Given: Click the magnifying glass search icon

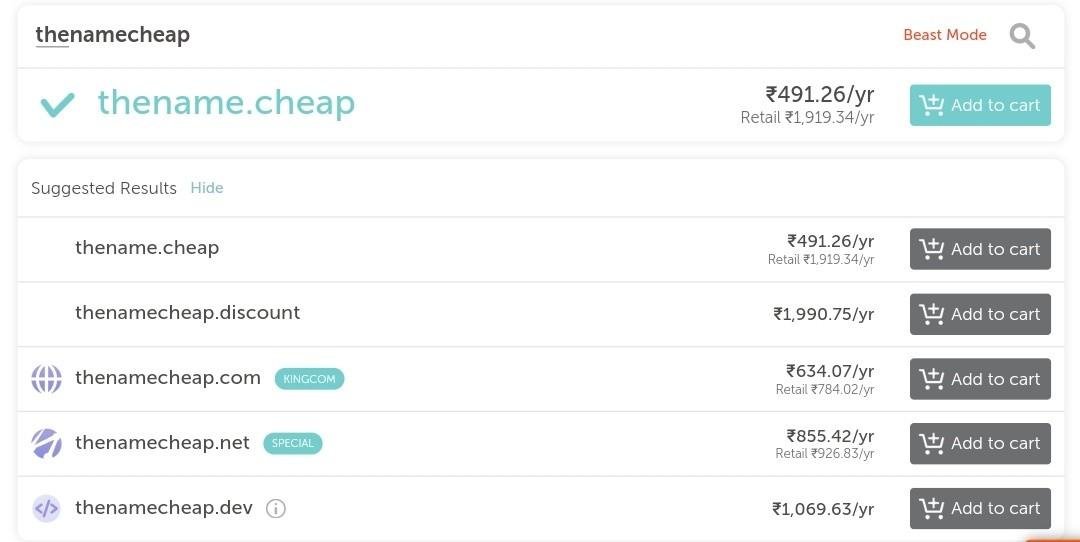Looking at the screenshot, I should (1022, 36).
